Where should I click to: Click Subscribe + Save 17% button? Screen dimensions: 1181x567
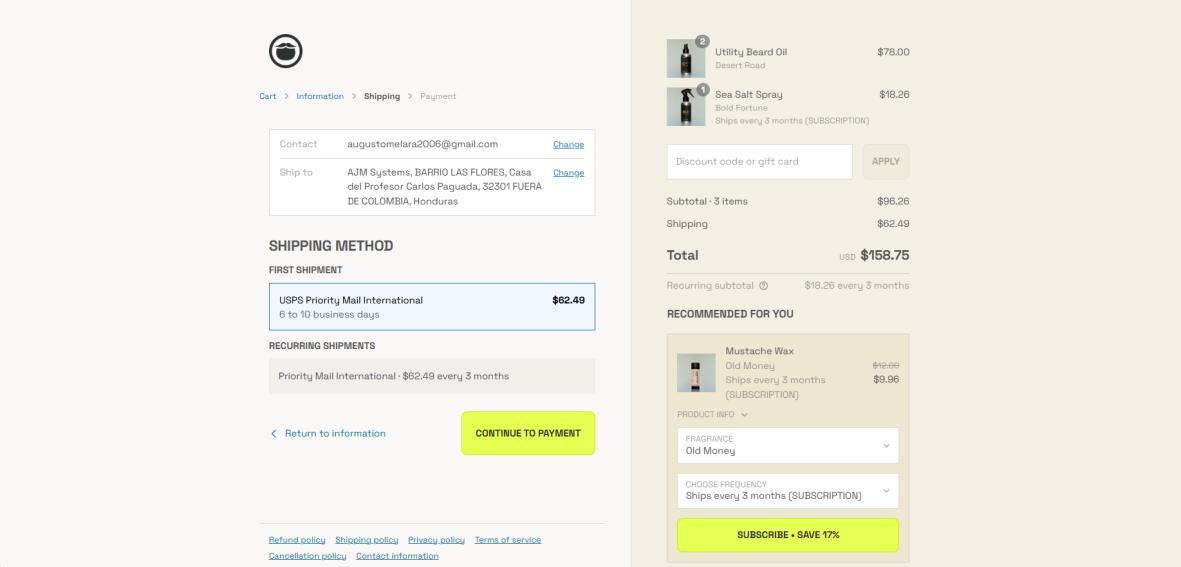coord(788,535)
